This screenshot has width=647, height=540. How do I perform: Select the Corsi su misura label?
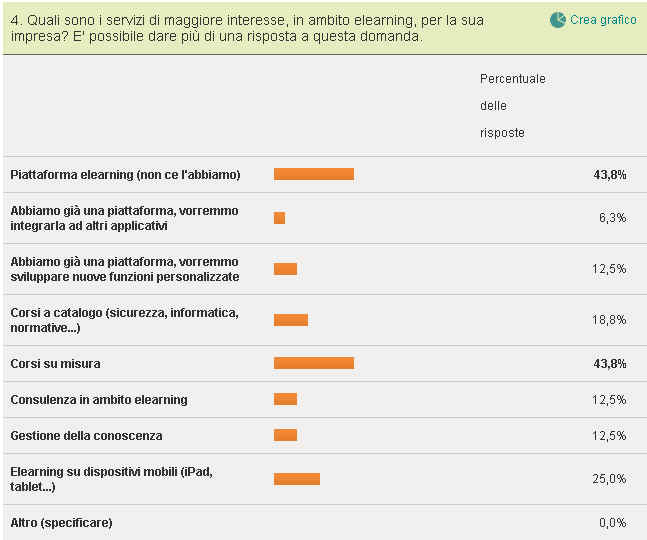click(55, 363)
